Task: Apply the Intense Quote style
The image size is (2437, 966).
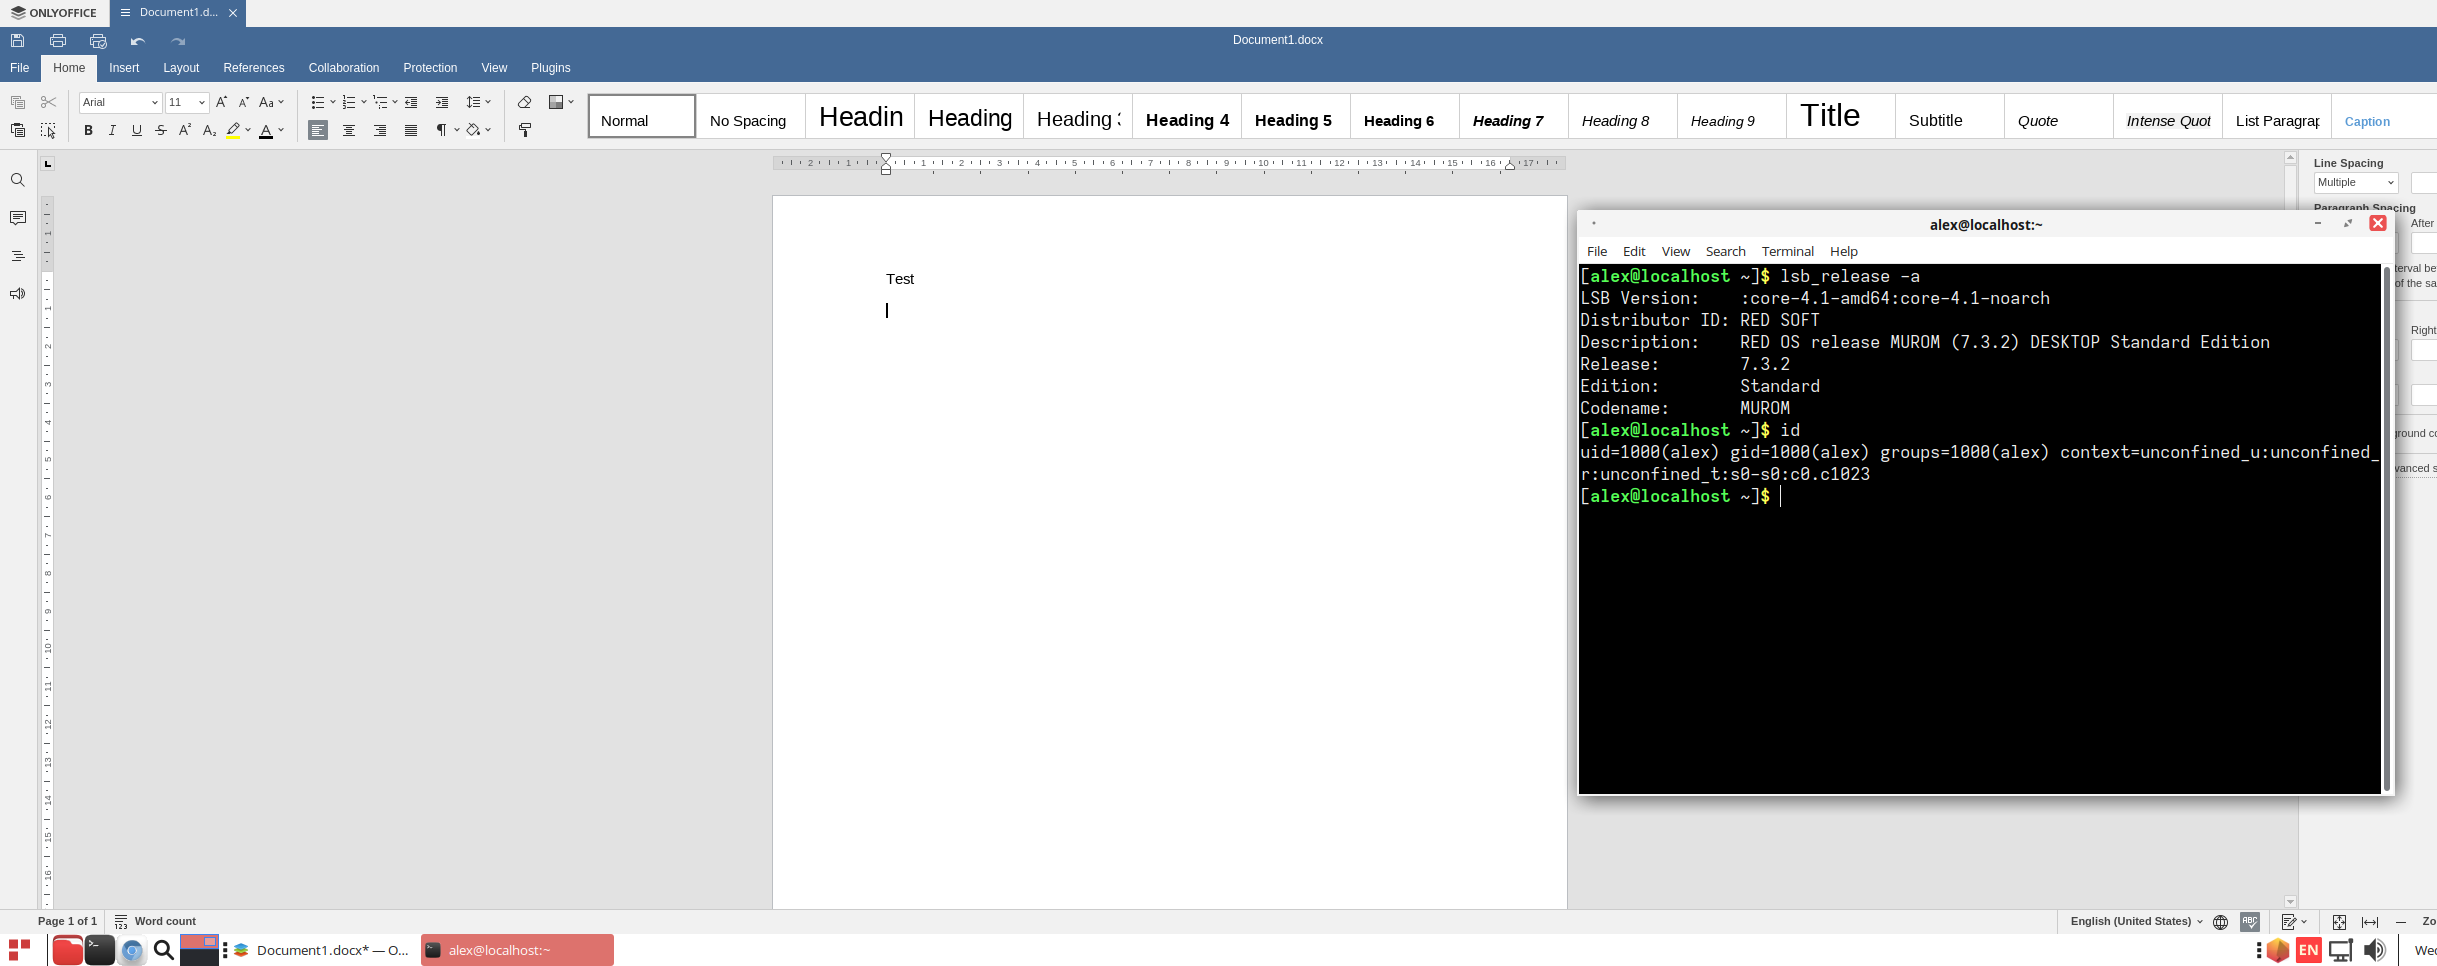Action: coord(2168,117)
